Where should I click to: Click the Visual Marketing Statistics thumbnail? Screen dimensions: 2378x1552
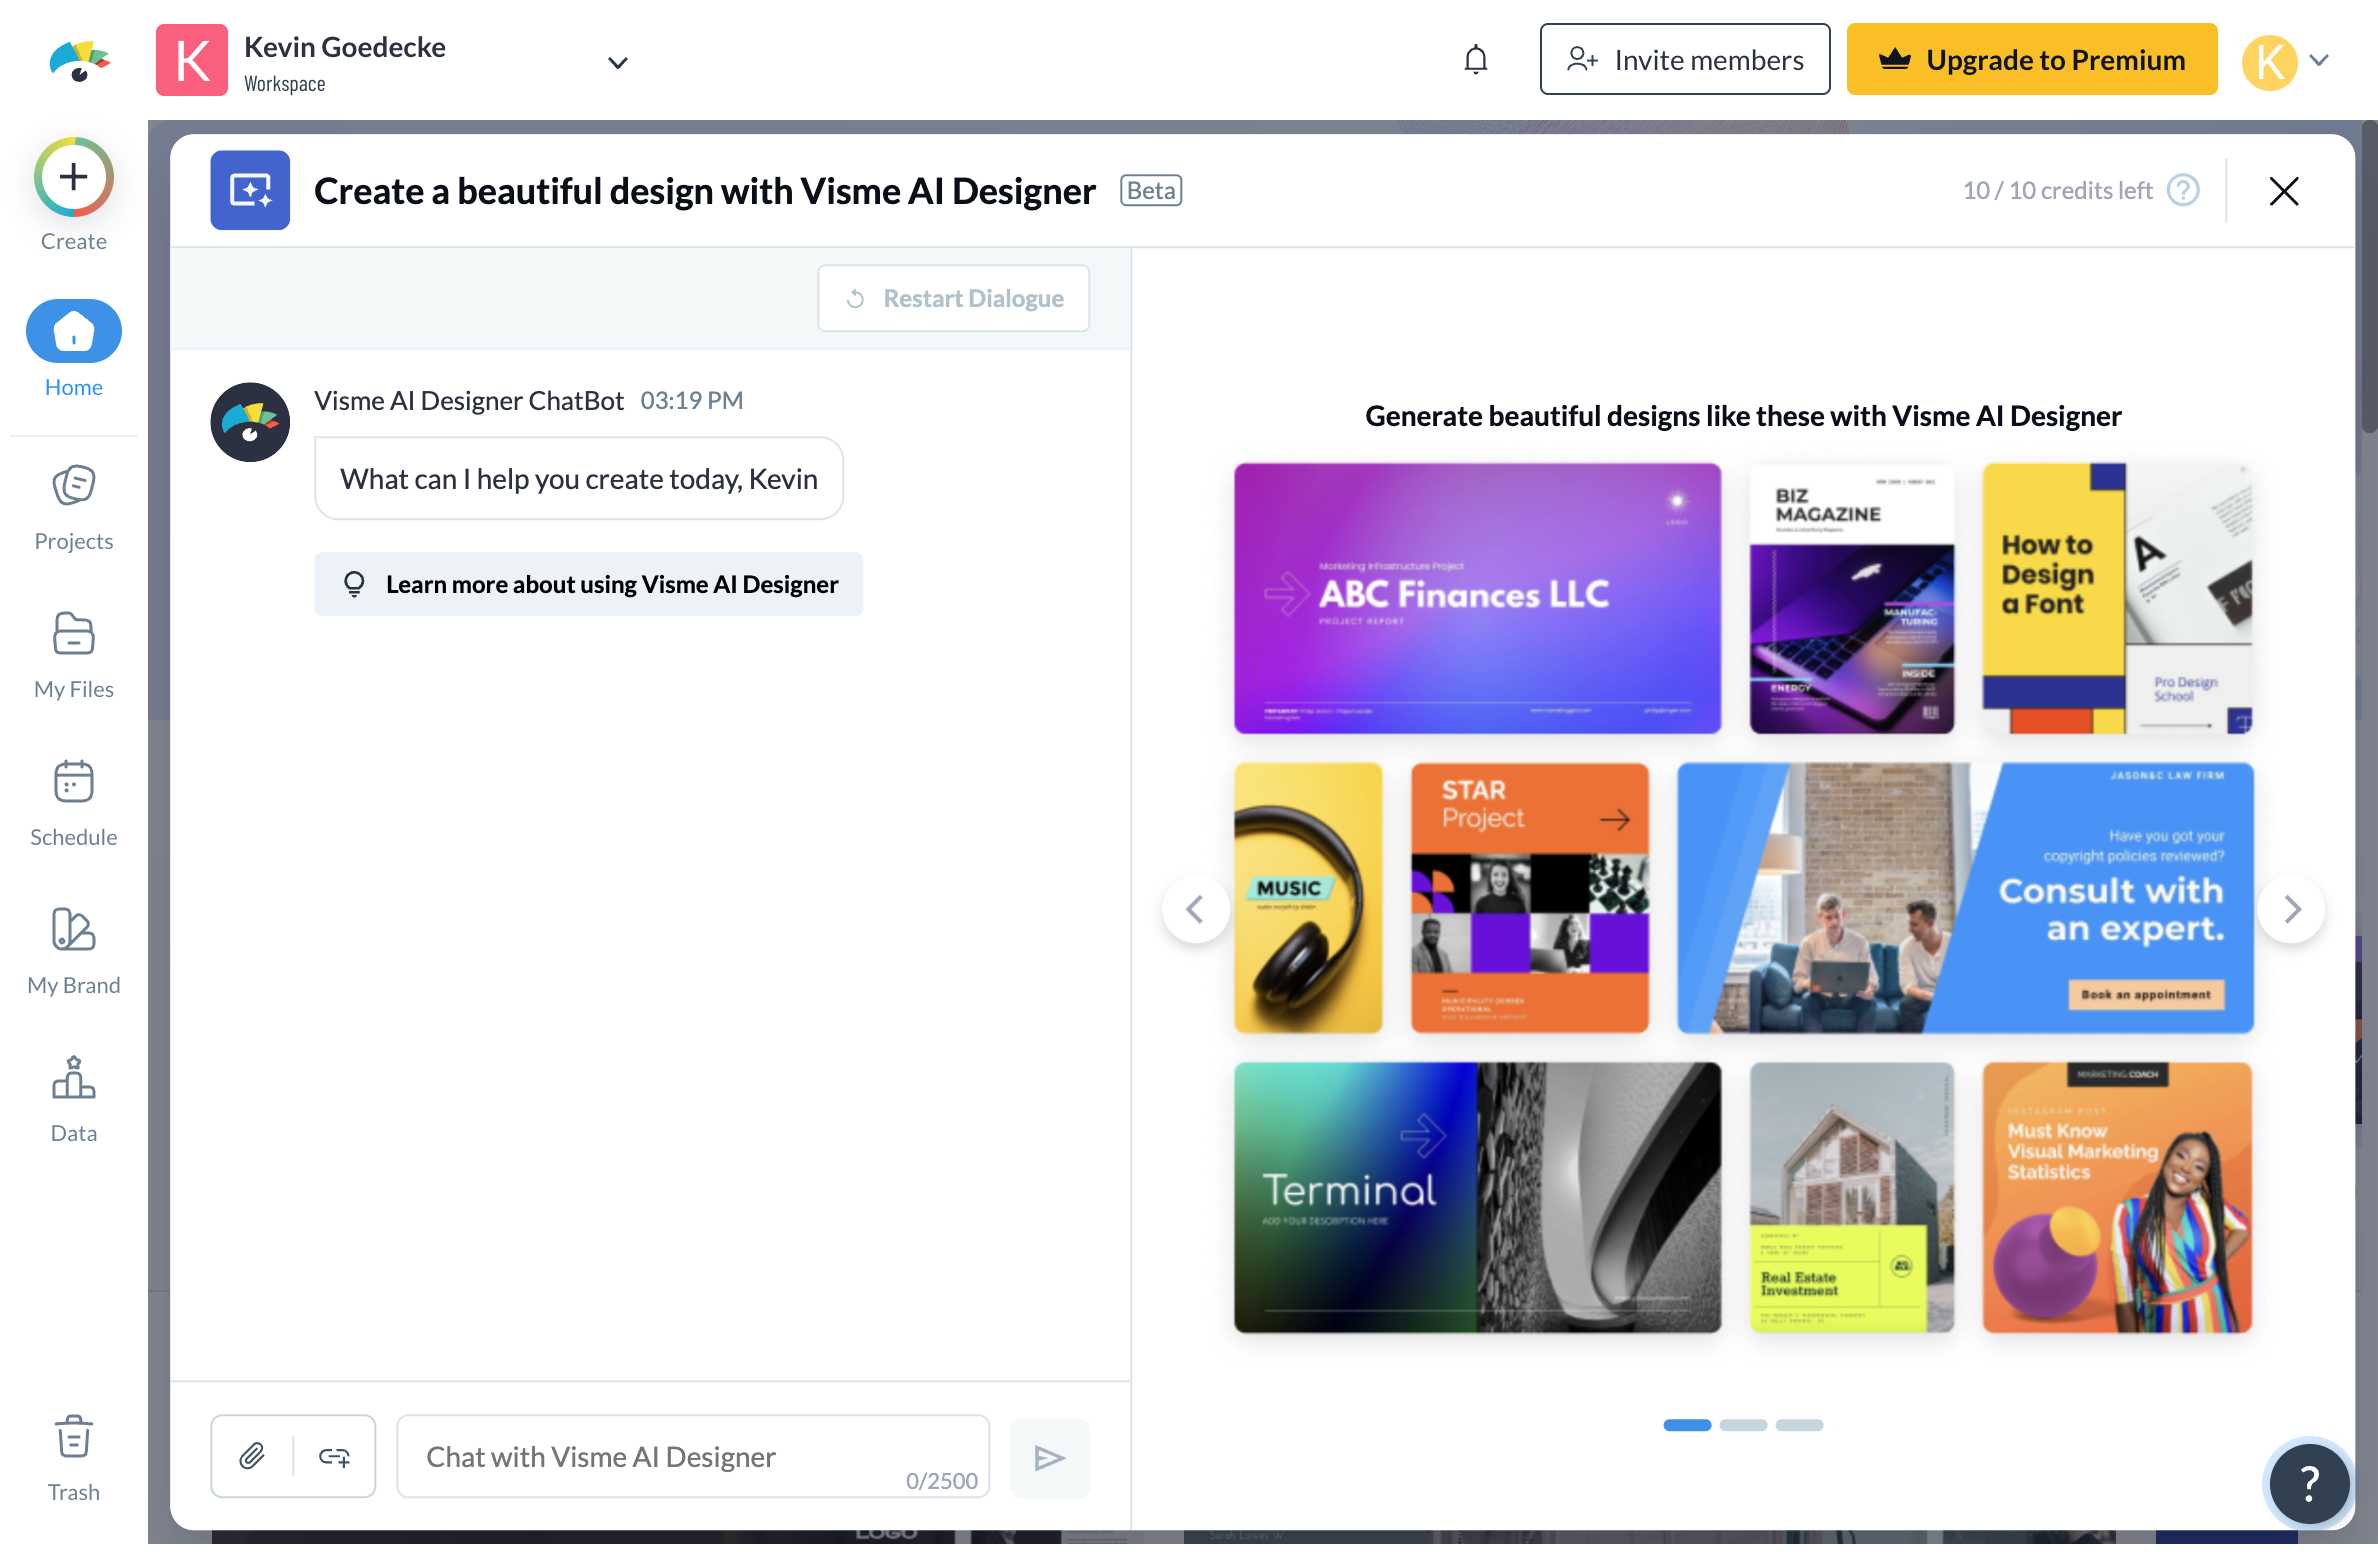[x=2117, y=1197]
